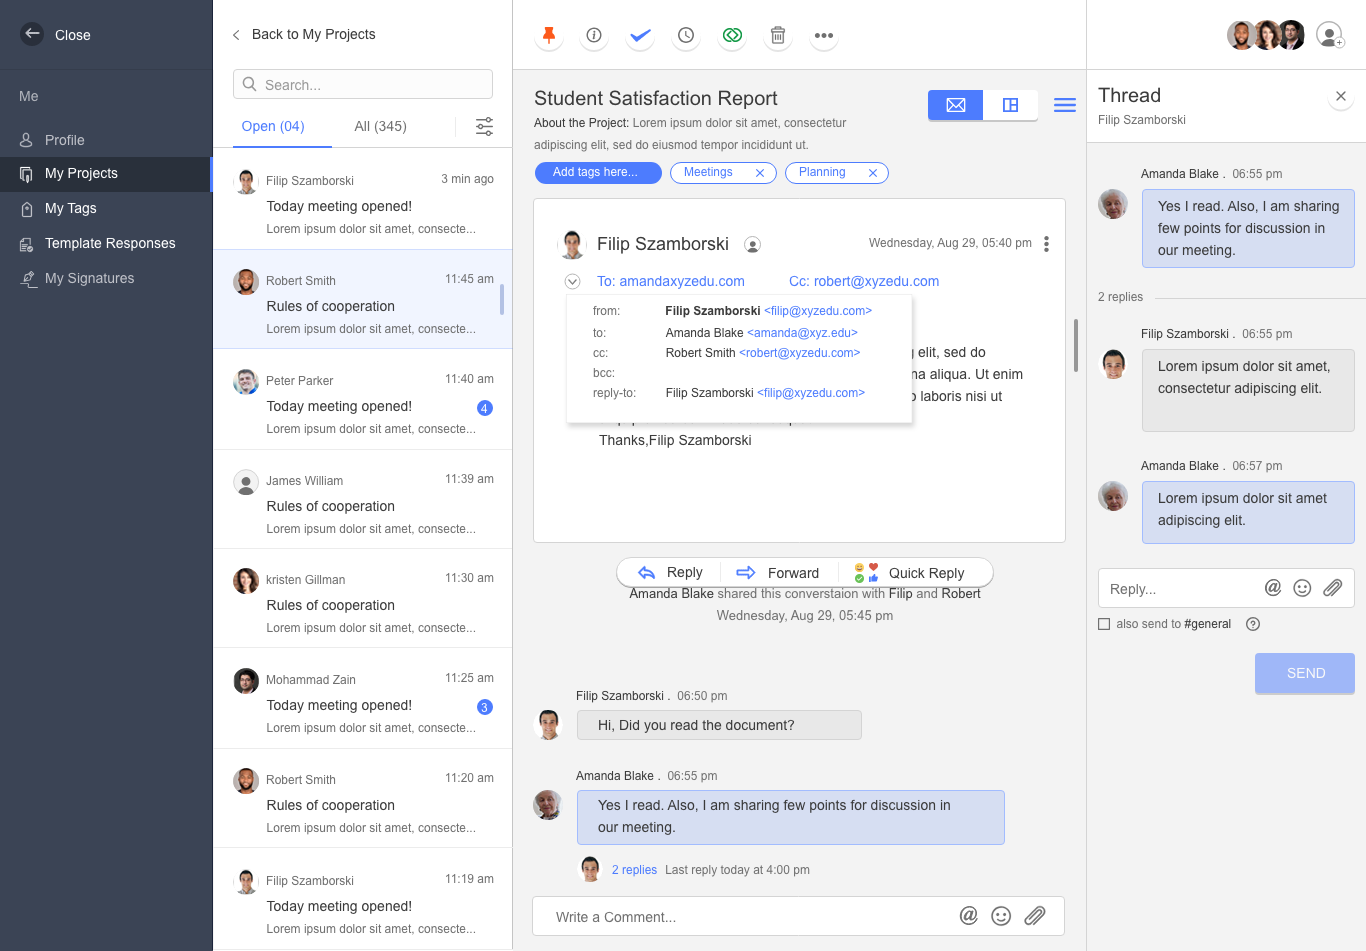
Task: Click the SEND button in the thread
Action: (1305, 673)
